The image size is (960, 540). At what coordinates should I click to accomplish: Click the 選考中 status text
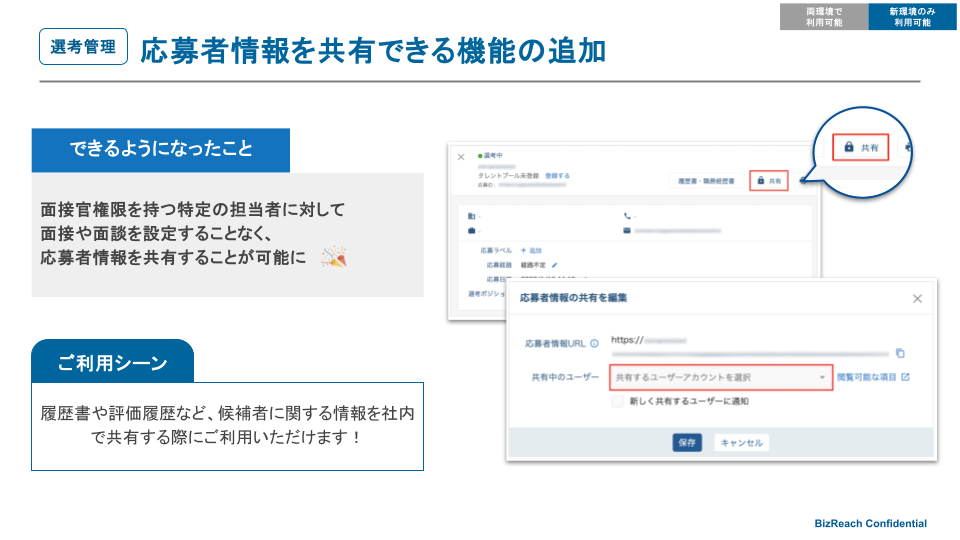click(x=493, y=156)
